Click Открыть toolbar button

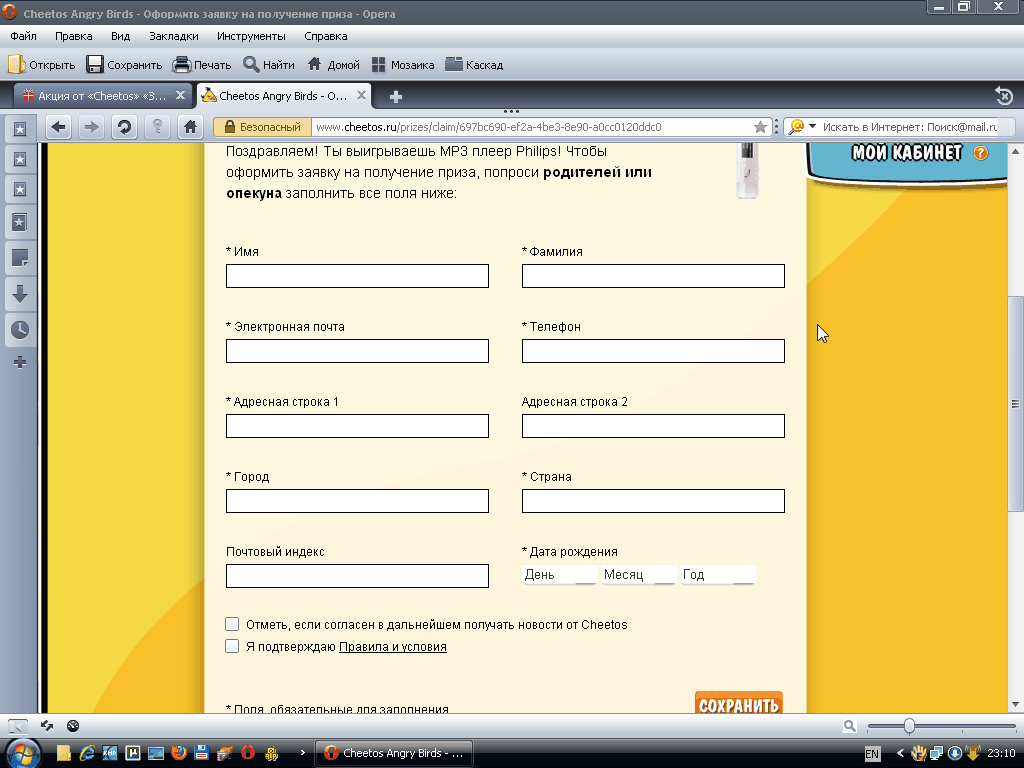click(42, 65)
